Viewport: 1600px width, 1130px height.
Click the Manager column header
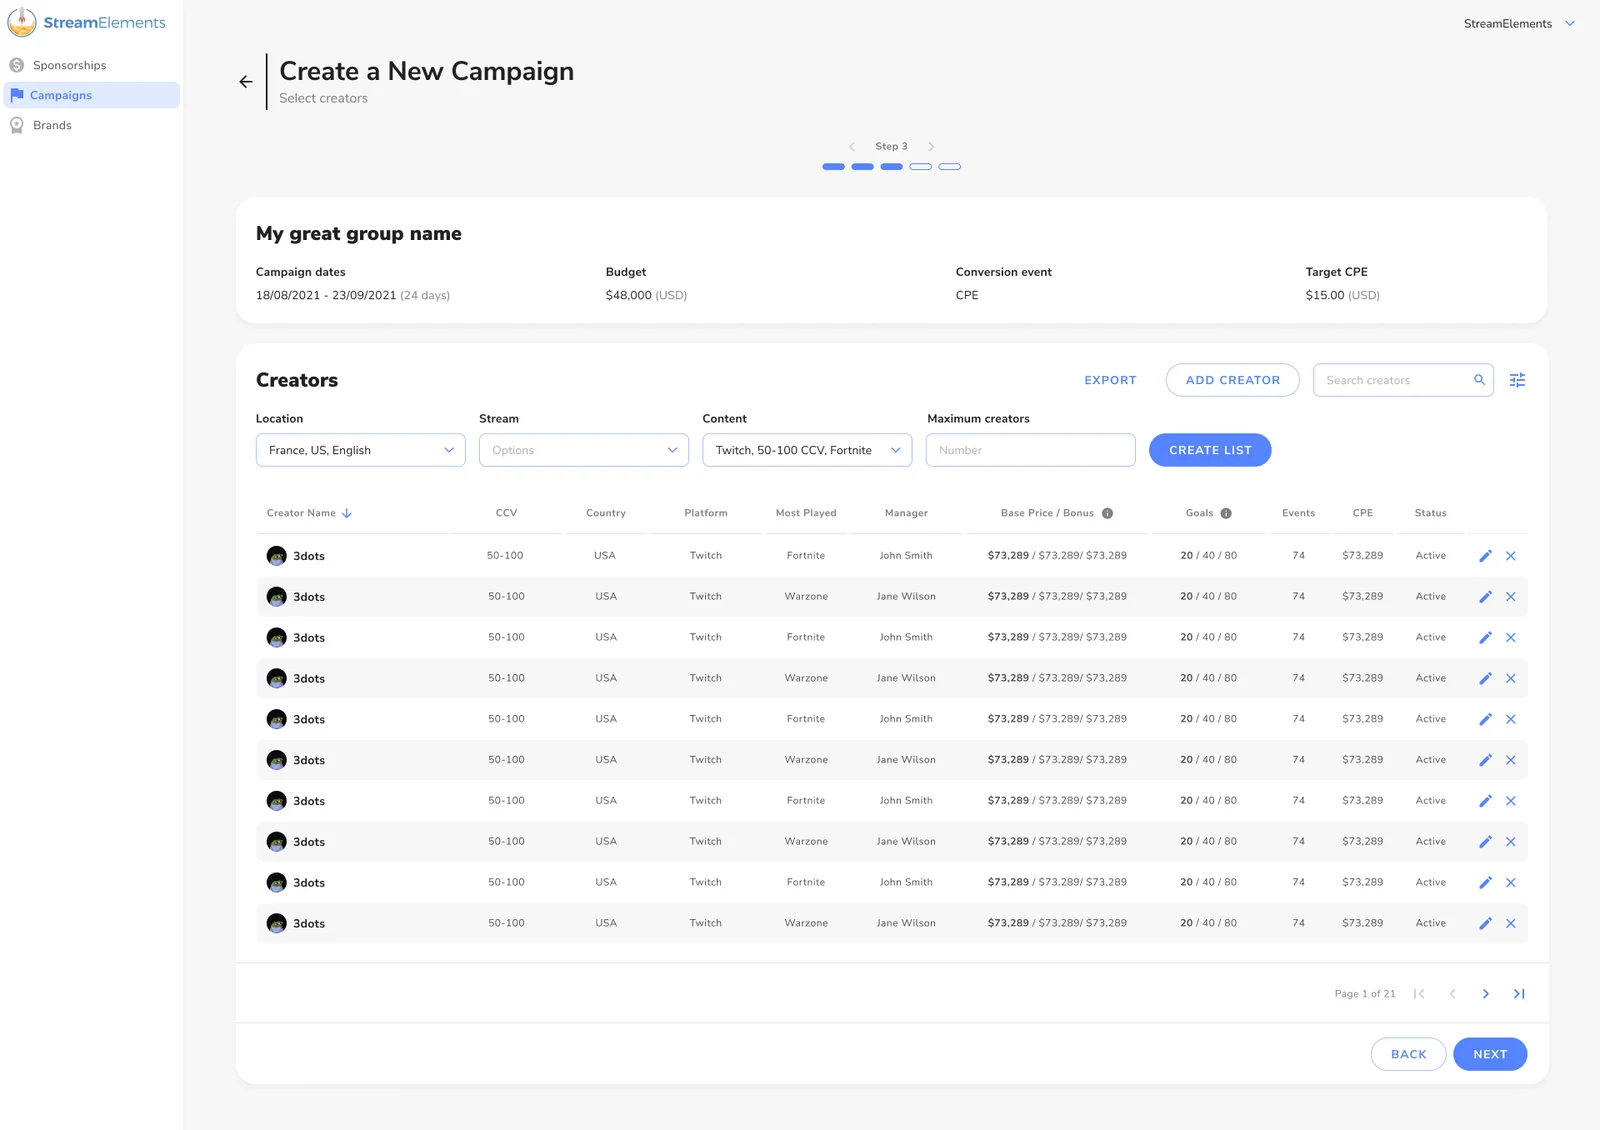[906, 513]
